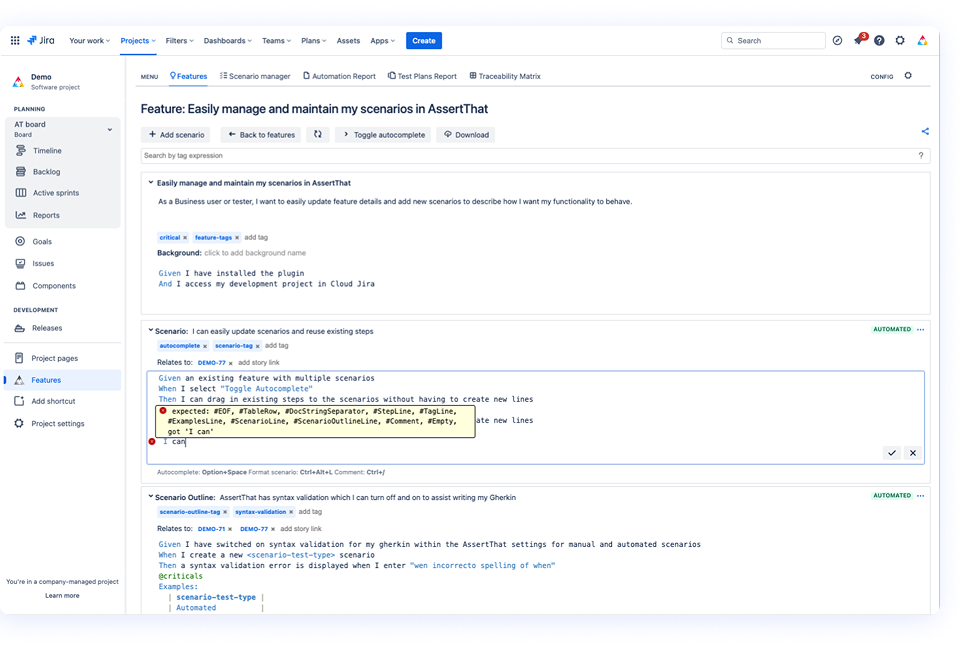Click the AssertThat logo in the top bar

921,40
